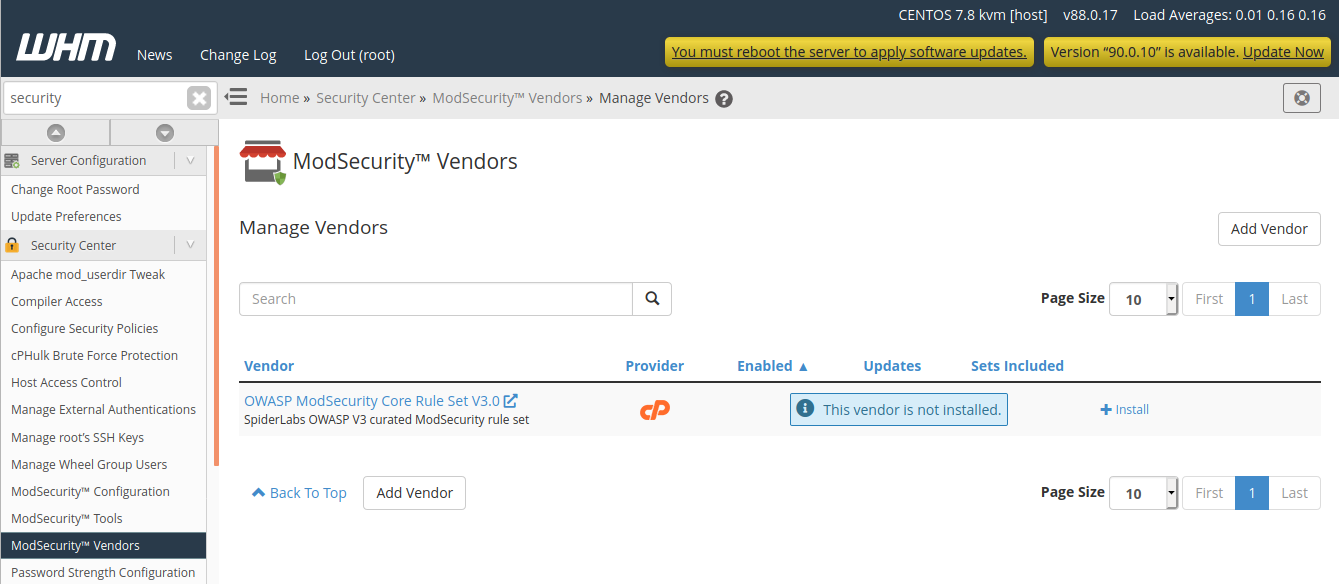The width and height of the screenshot is (1339, 584).
Task: Click the vendor search magnifier button
Action: (x=652, y=299)
